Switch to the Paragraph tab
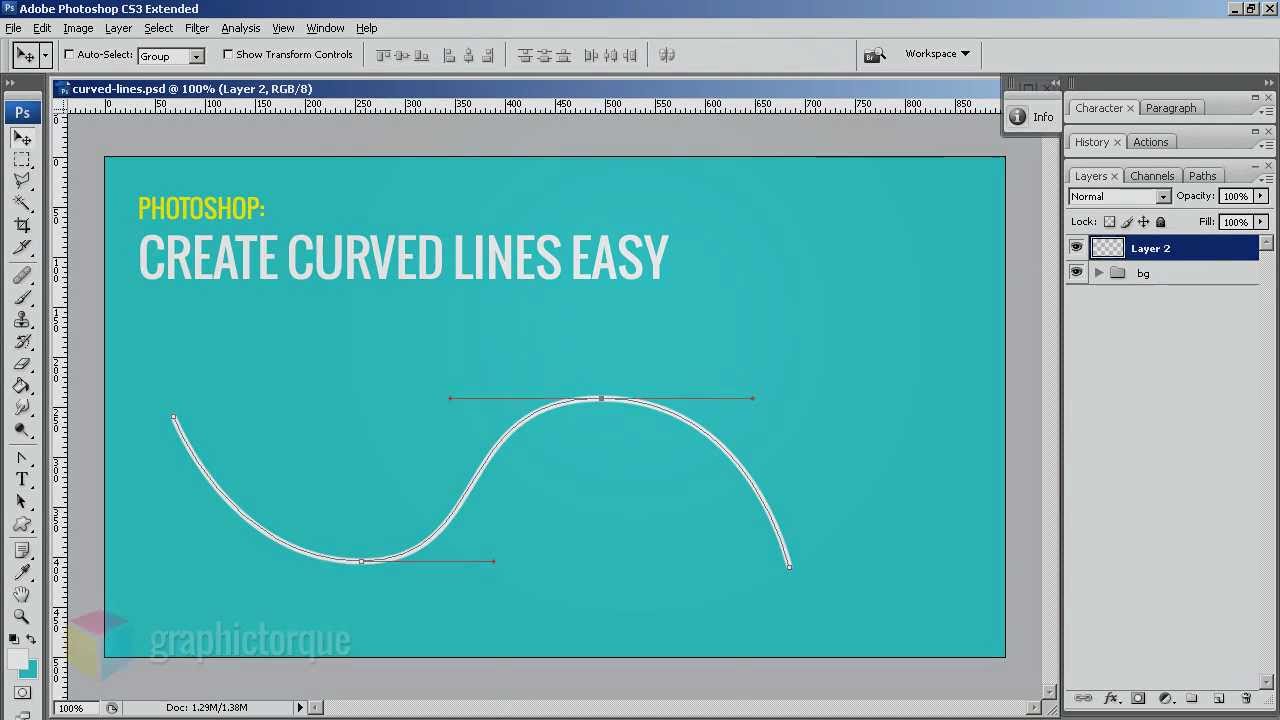1280x720 pixels. [1171, 108]
